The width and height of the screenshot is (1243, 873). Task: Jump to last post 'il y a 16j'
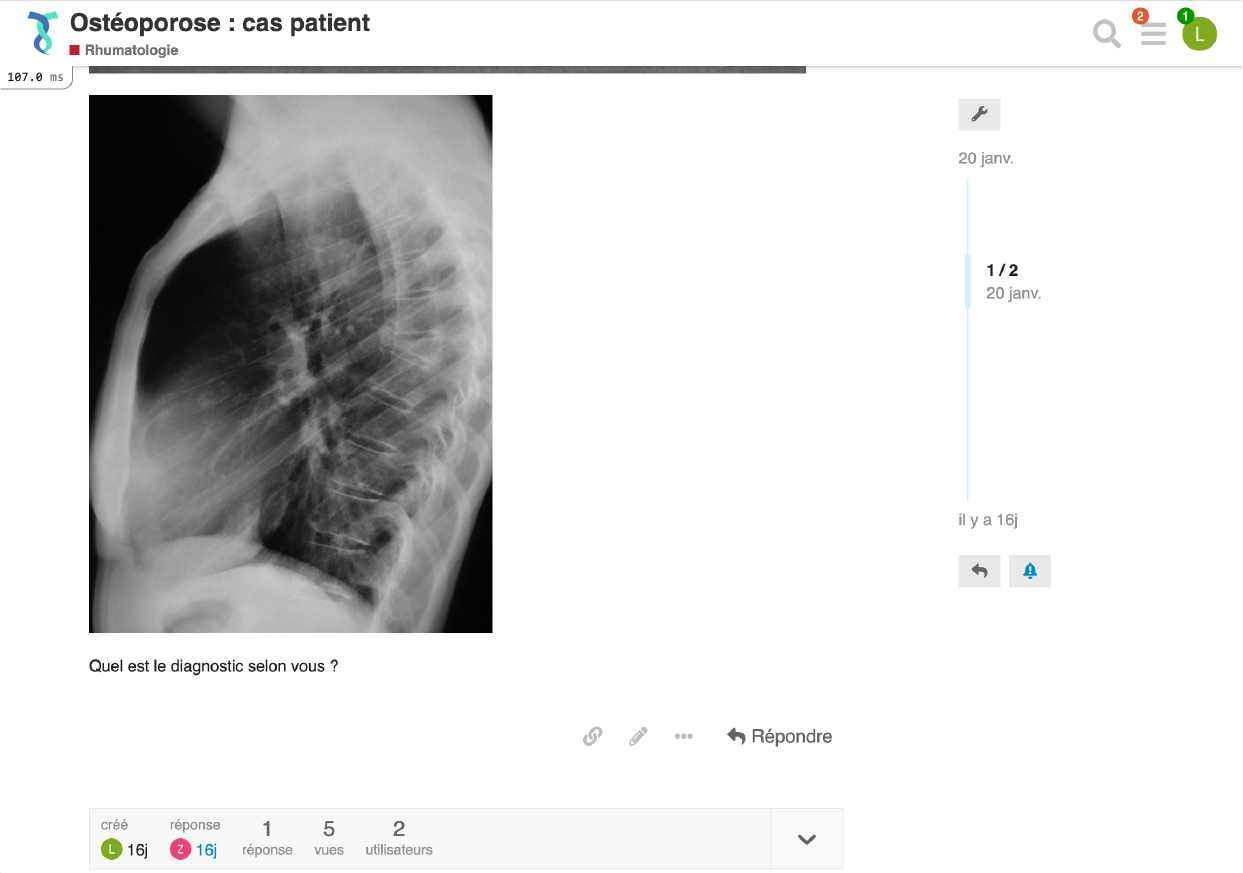pyautogui.click(x=987, y=520)
